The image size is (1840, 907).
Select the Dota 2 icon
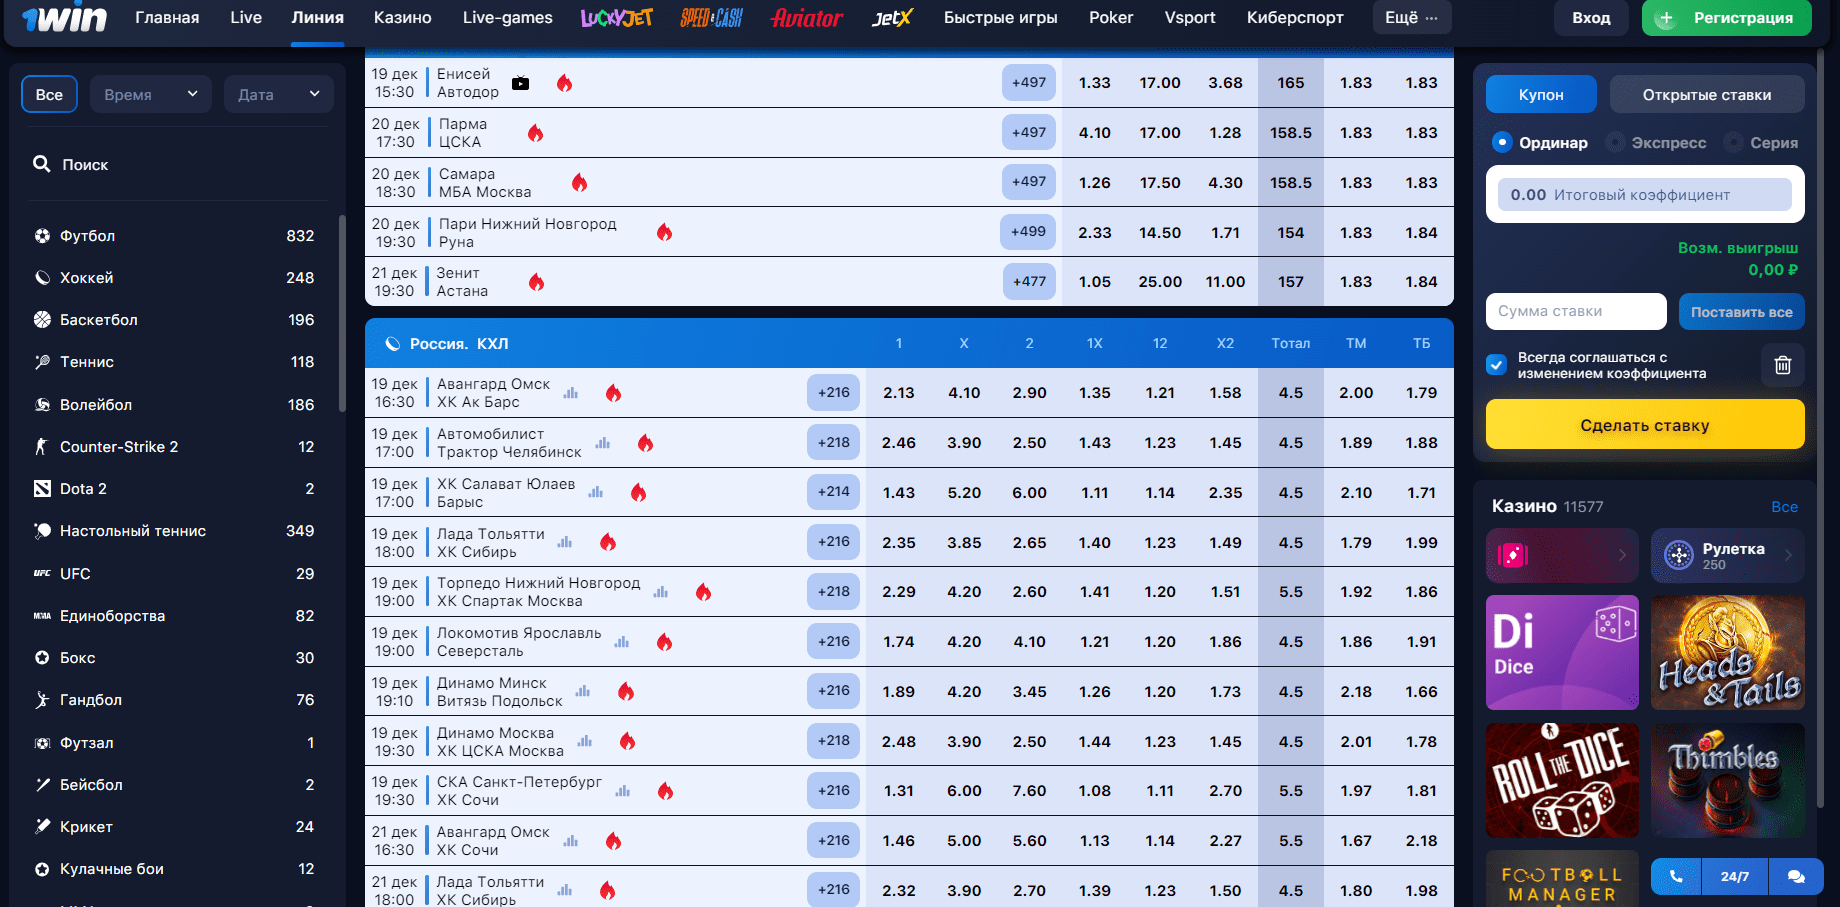tap(42, 489)
